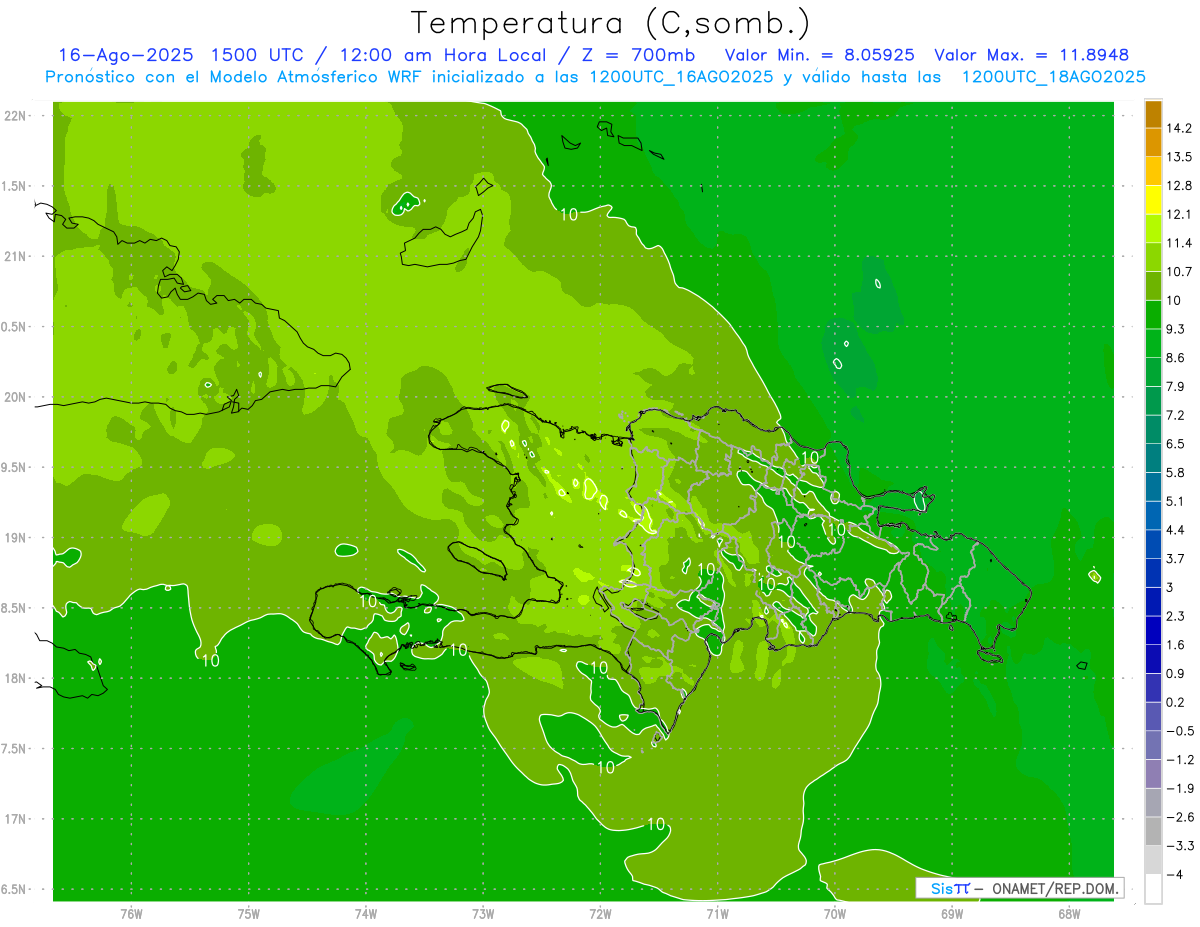
Task: Click the legend value 10.7
Action: [x=1179, y=272]
